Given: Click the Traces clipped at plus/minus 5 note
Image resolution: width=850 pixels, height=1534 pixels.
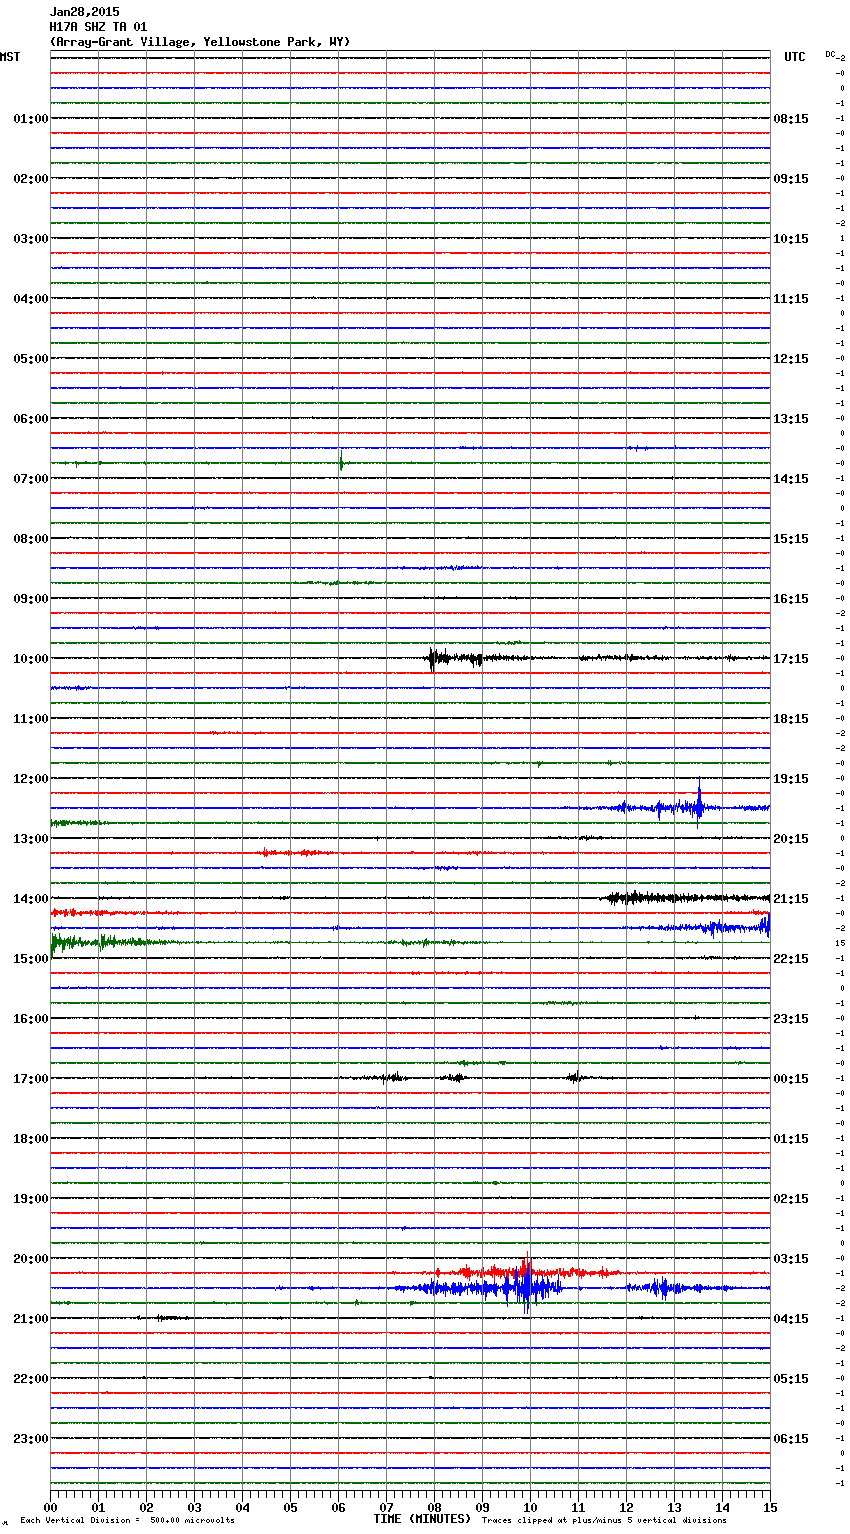Looking at the screenshot, I should [604, 1521].
